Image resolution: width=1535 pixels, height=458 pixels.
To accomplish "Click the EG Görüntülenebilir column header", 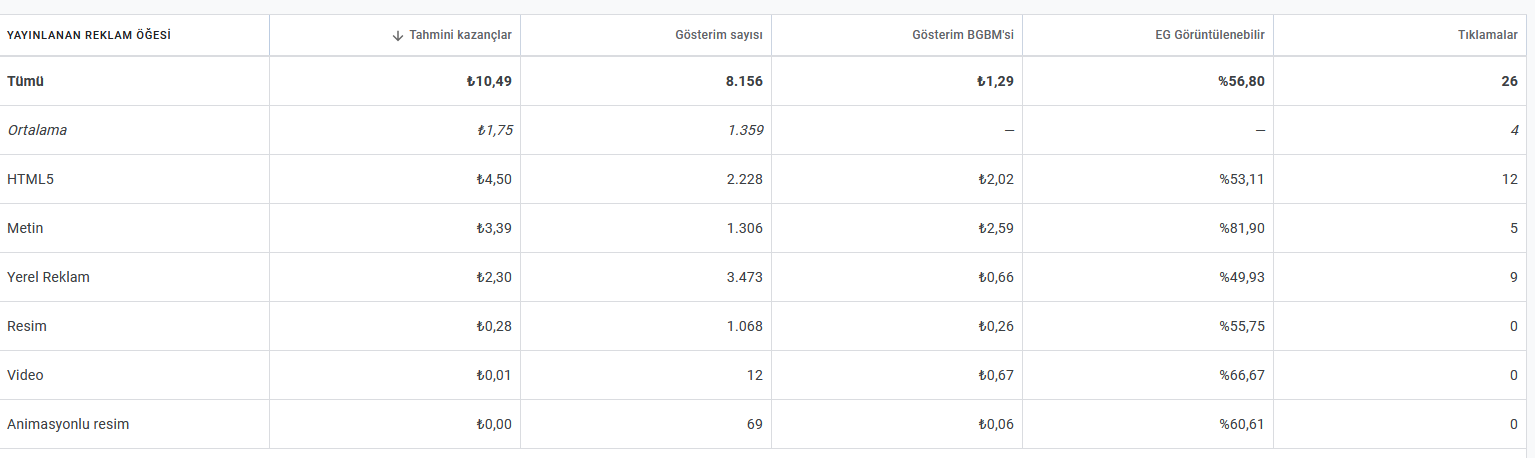I will 1209,35.
